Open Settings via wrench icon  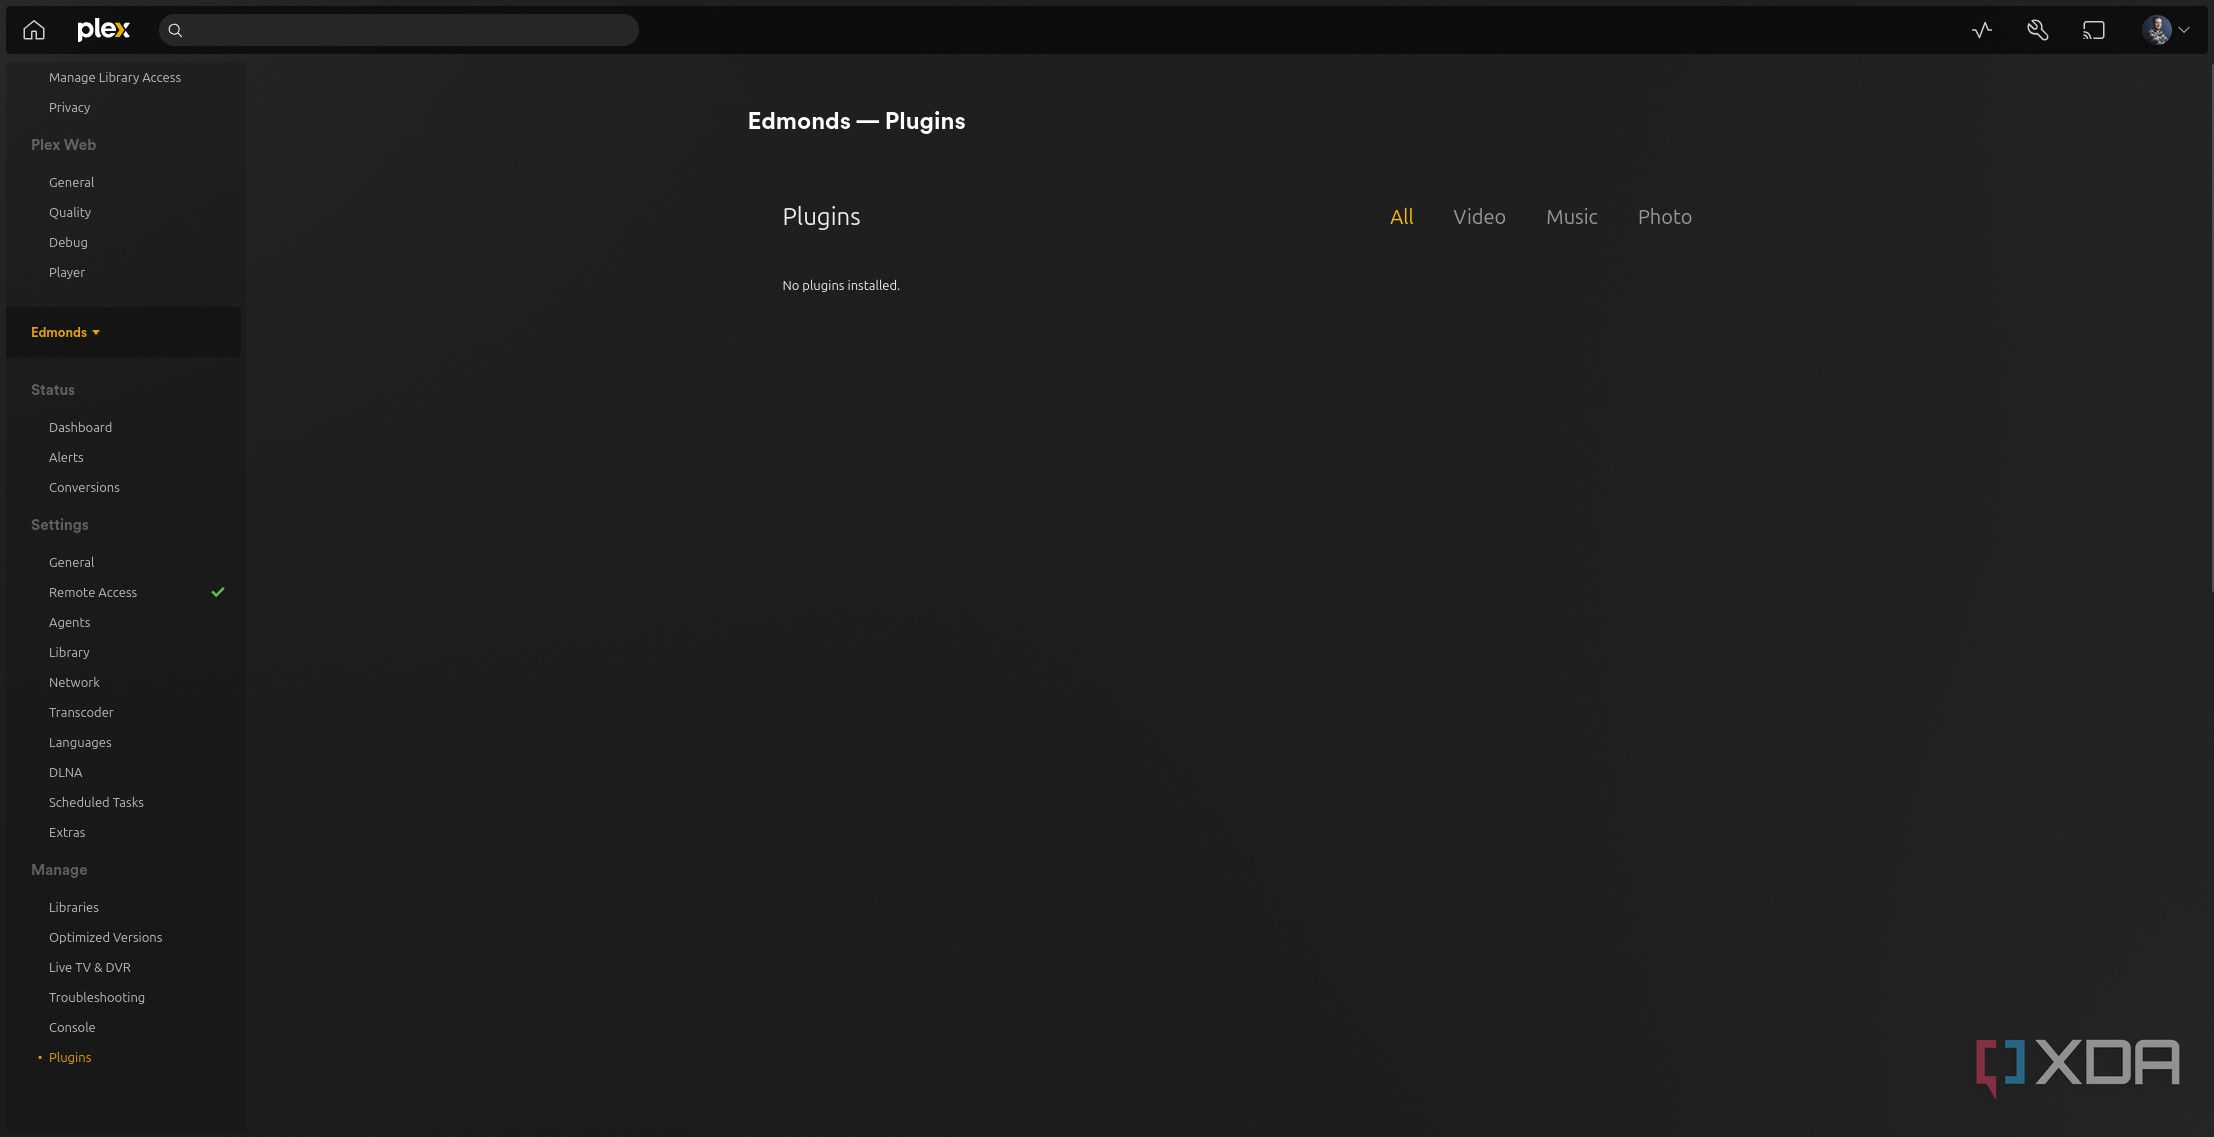coord(2037,30)
